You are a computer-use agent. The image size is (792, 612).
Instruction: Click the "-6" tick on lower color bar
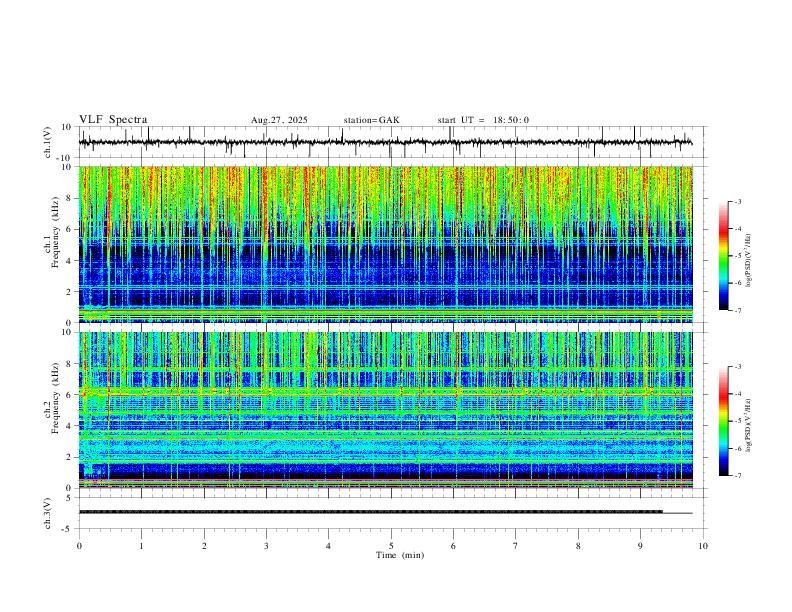click(737, 448)
